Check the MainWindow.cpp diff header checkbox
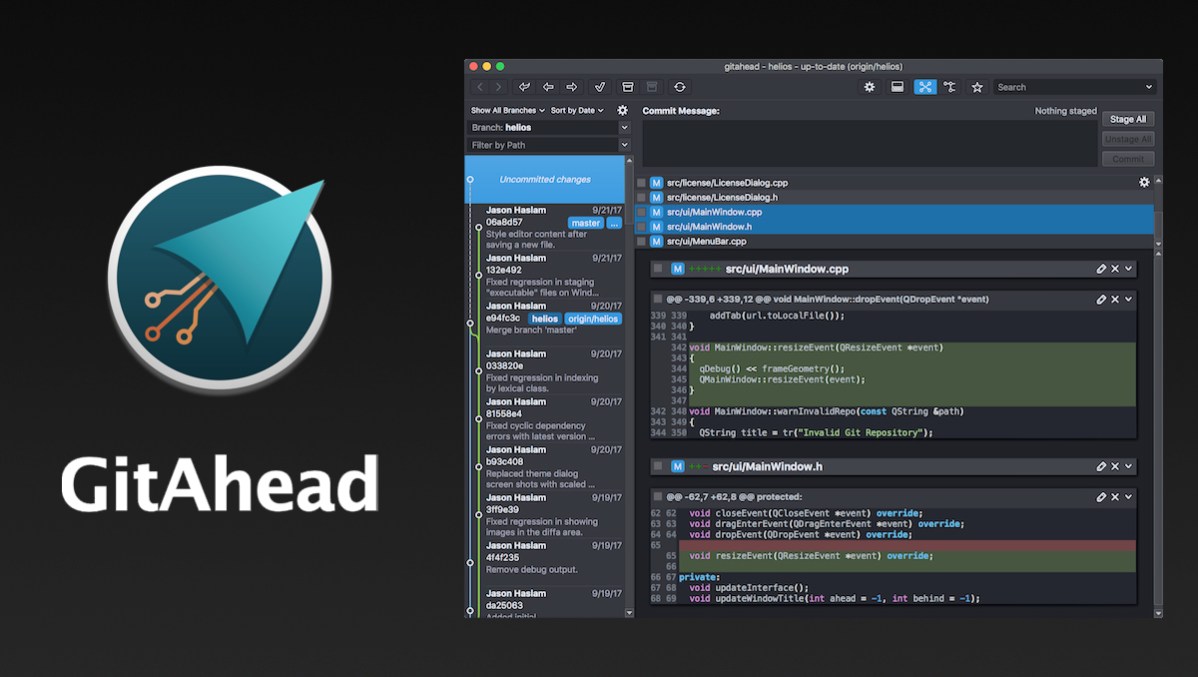The height and width of the screenshot is (677, 1198). coord(658,269)
